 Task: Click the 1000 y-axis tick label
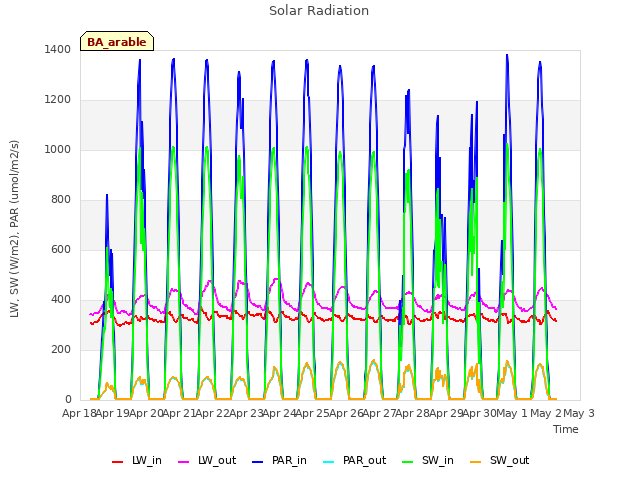tap(58, 150)
